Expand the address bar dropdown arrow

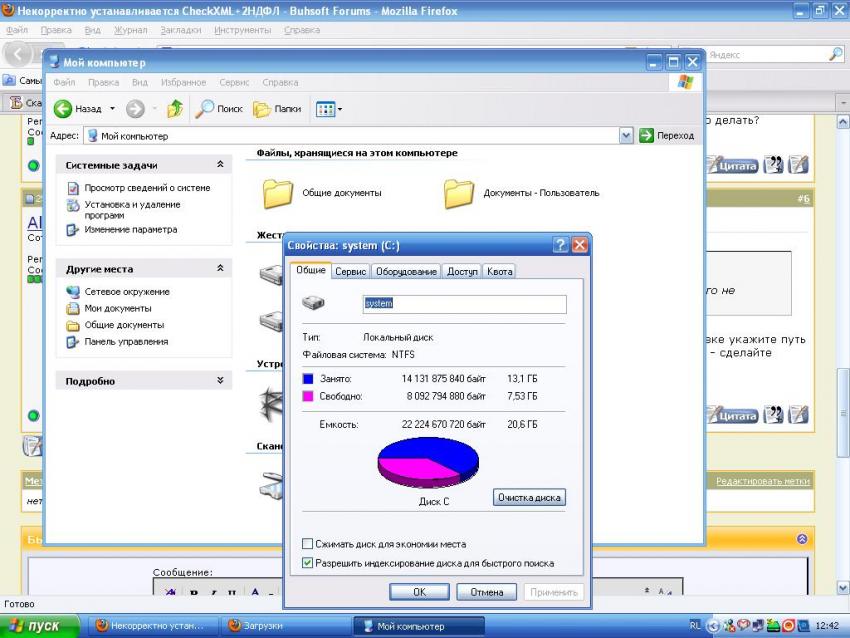(x=626, y=136)
